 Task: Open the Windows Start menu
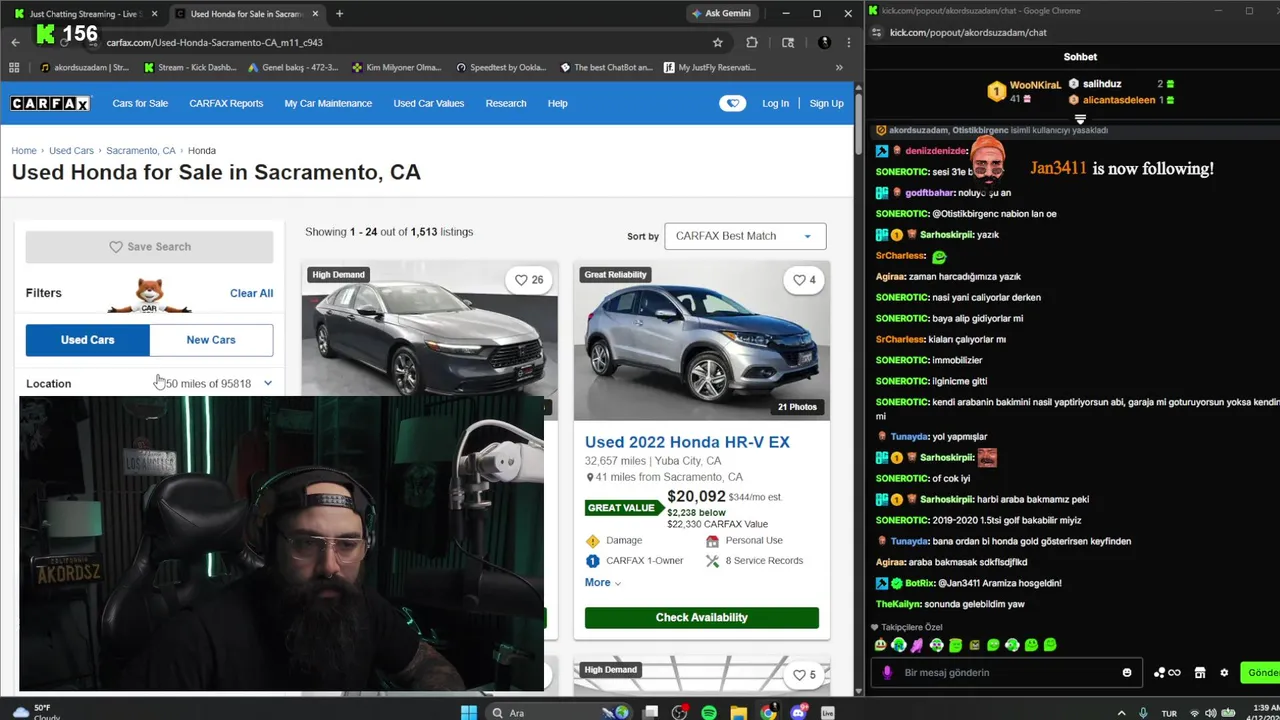(x=469, y=712)
